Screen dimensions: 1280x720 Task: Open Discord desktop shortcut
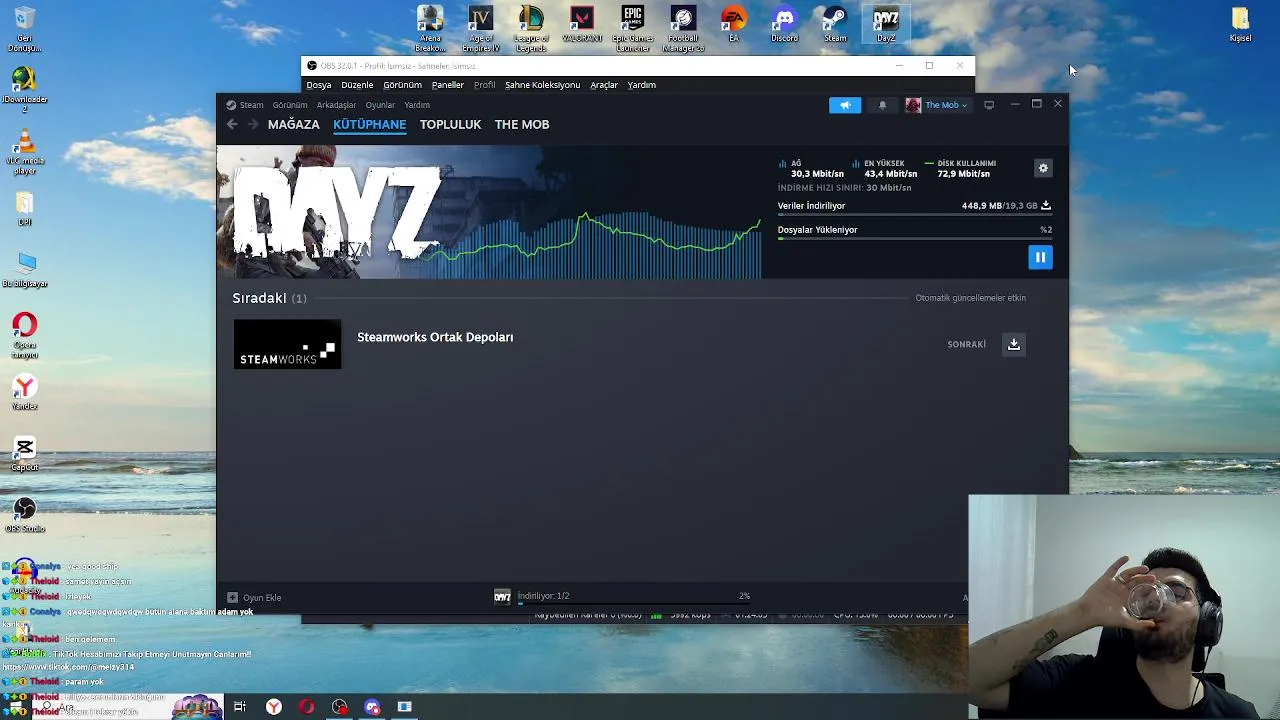[x=784, y=25]
